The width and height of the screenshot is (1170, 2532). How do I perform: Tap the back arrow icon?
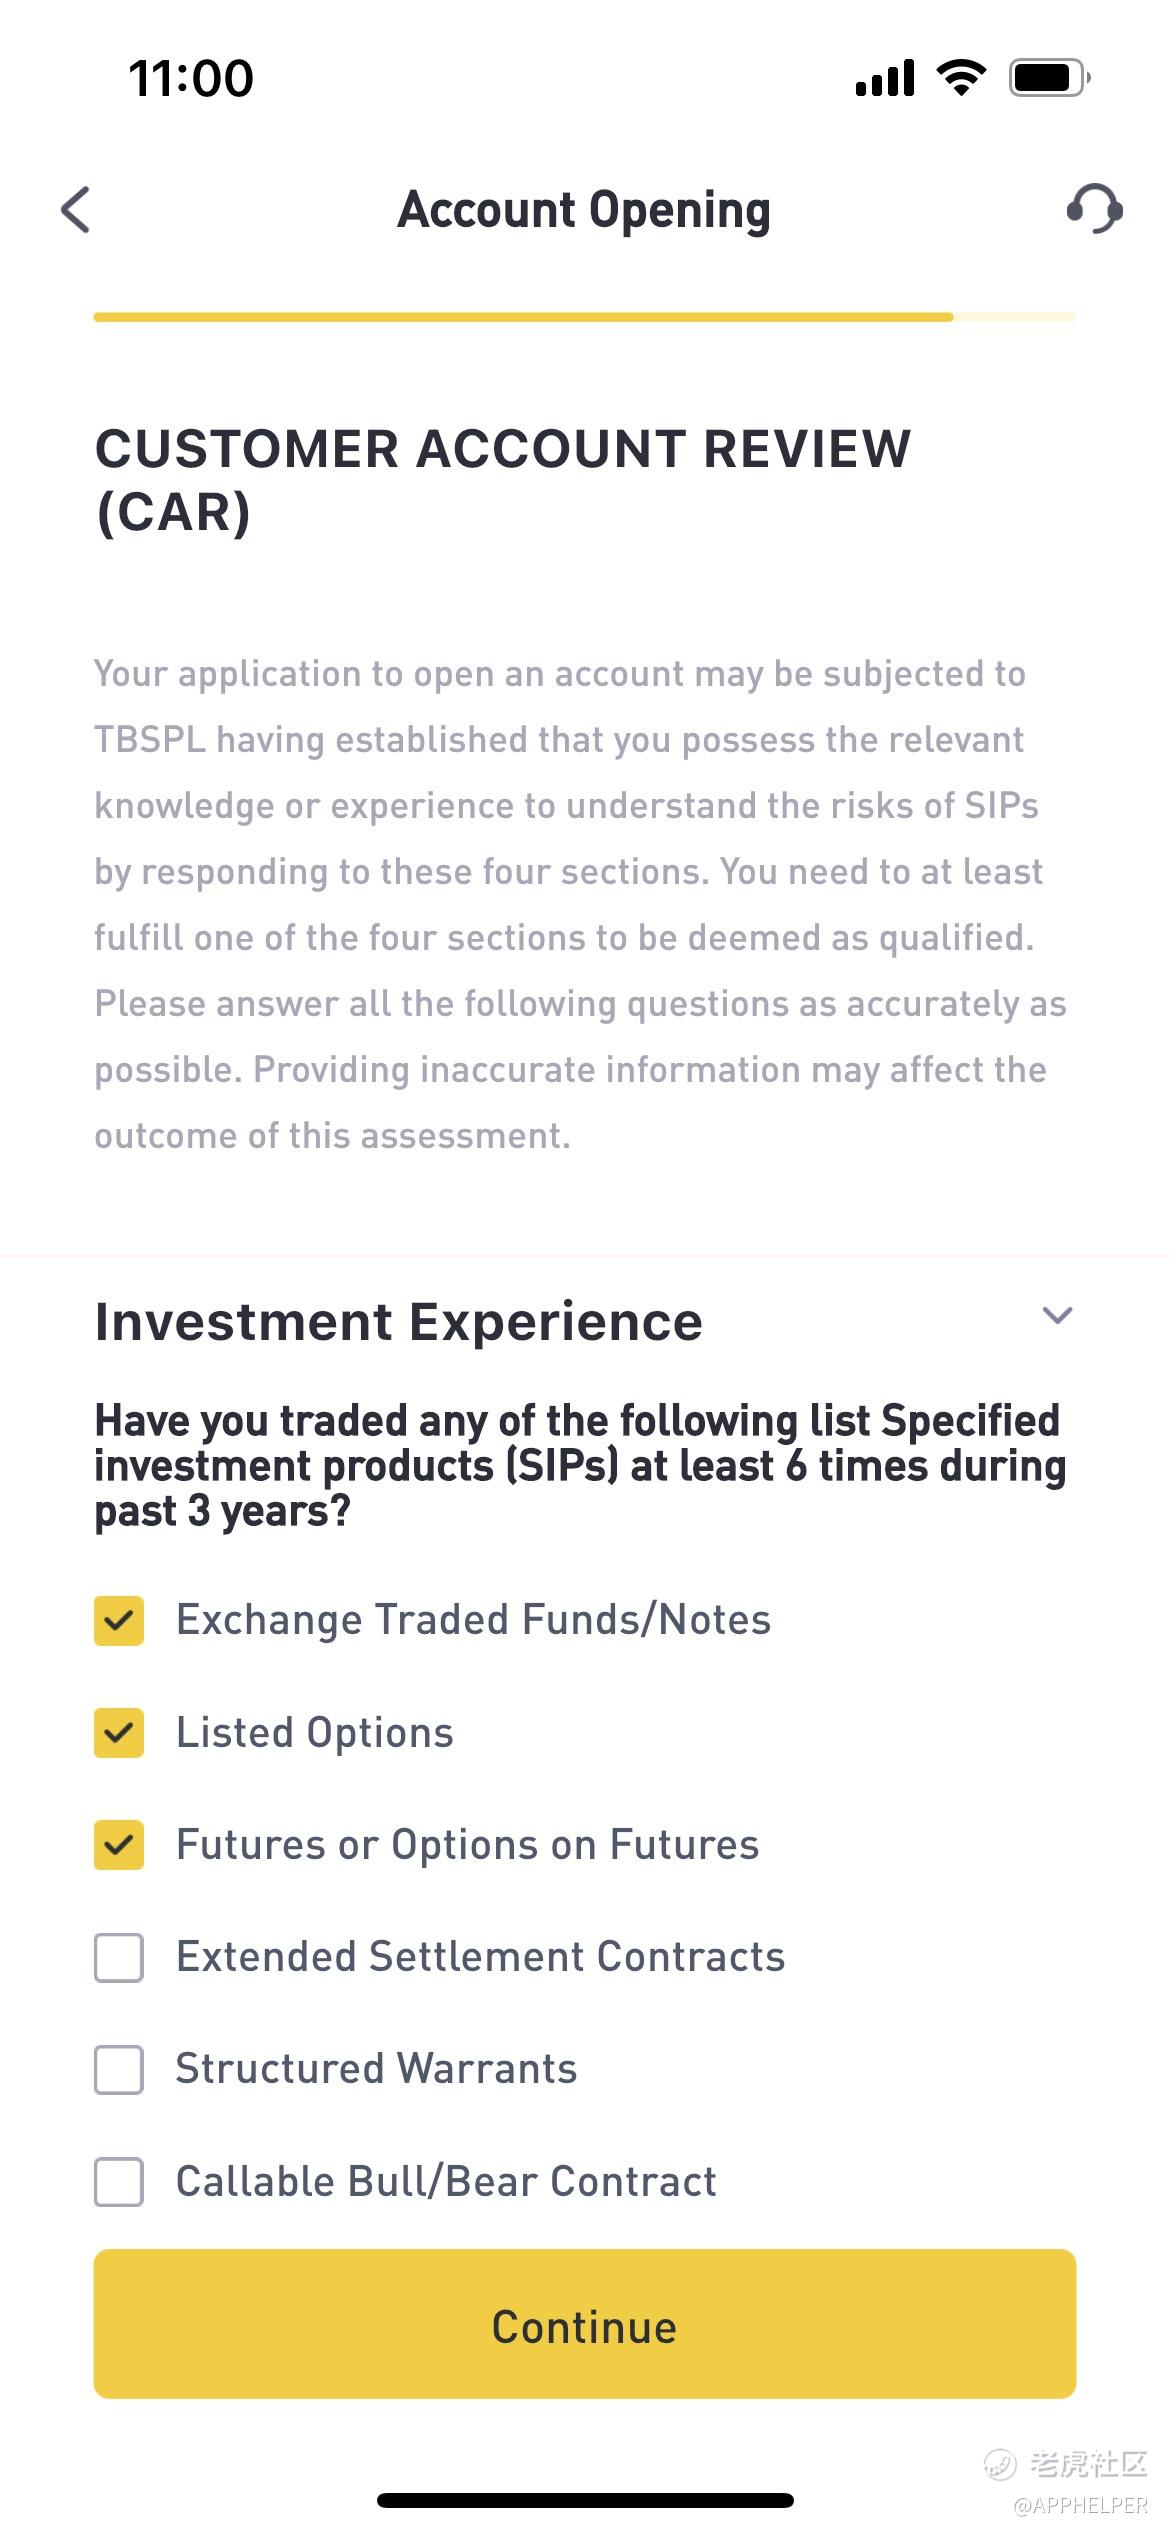coord(76,210)
